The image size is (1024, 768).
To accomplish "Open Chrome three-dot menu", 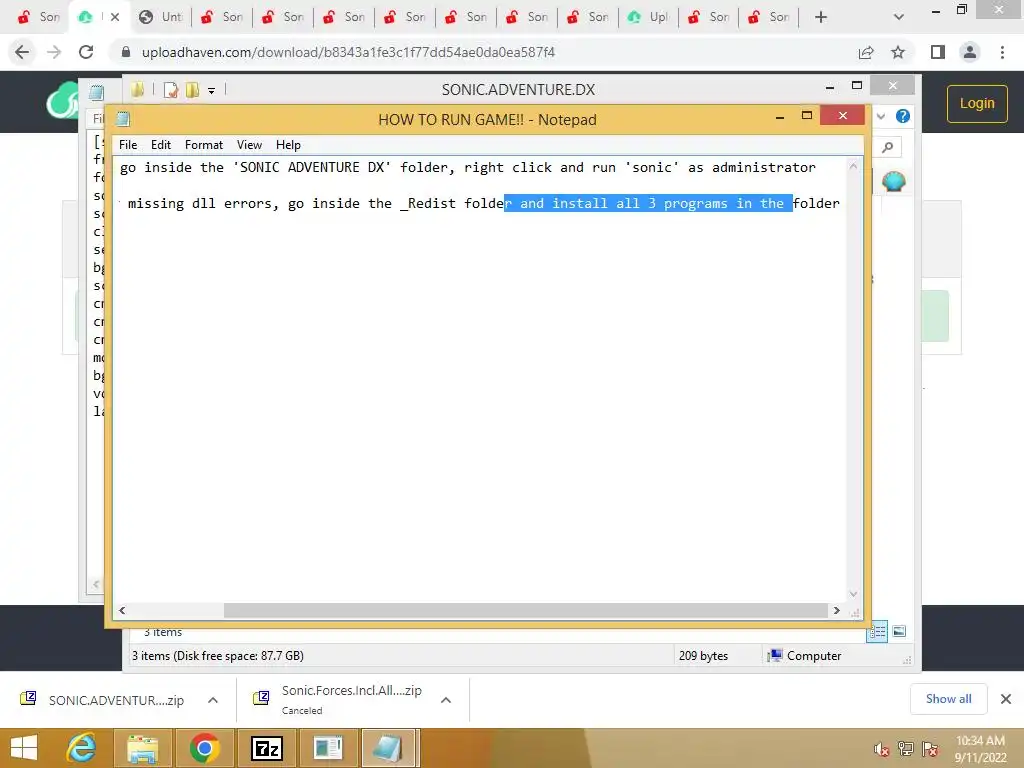I will click(1002, 52).
